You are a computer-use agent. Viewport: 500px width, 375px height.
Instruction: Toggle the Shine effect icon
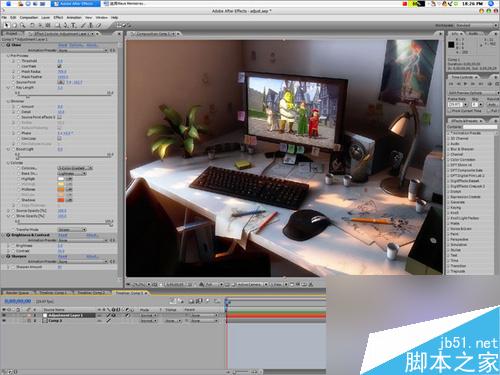tap(8, 45)
